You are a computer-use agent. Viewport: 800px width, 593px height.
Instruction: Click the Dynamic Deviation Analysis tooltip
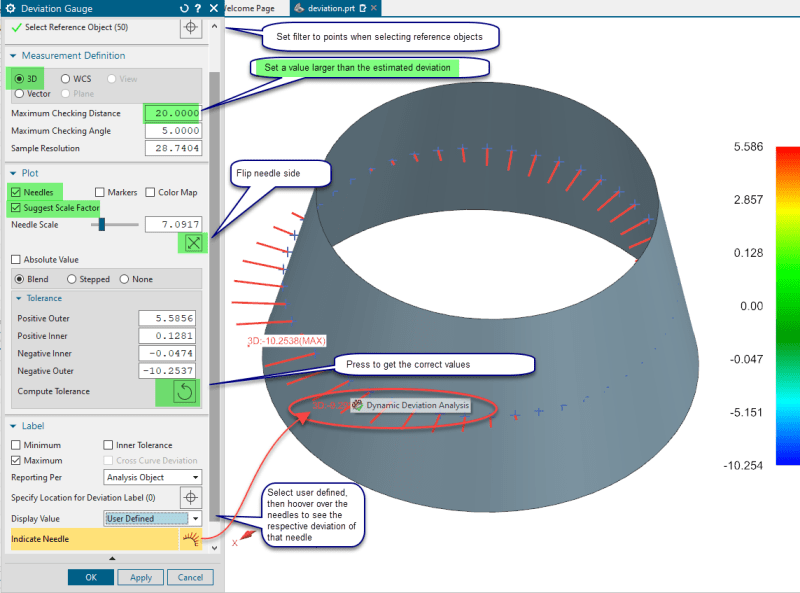(410, 405)
